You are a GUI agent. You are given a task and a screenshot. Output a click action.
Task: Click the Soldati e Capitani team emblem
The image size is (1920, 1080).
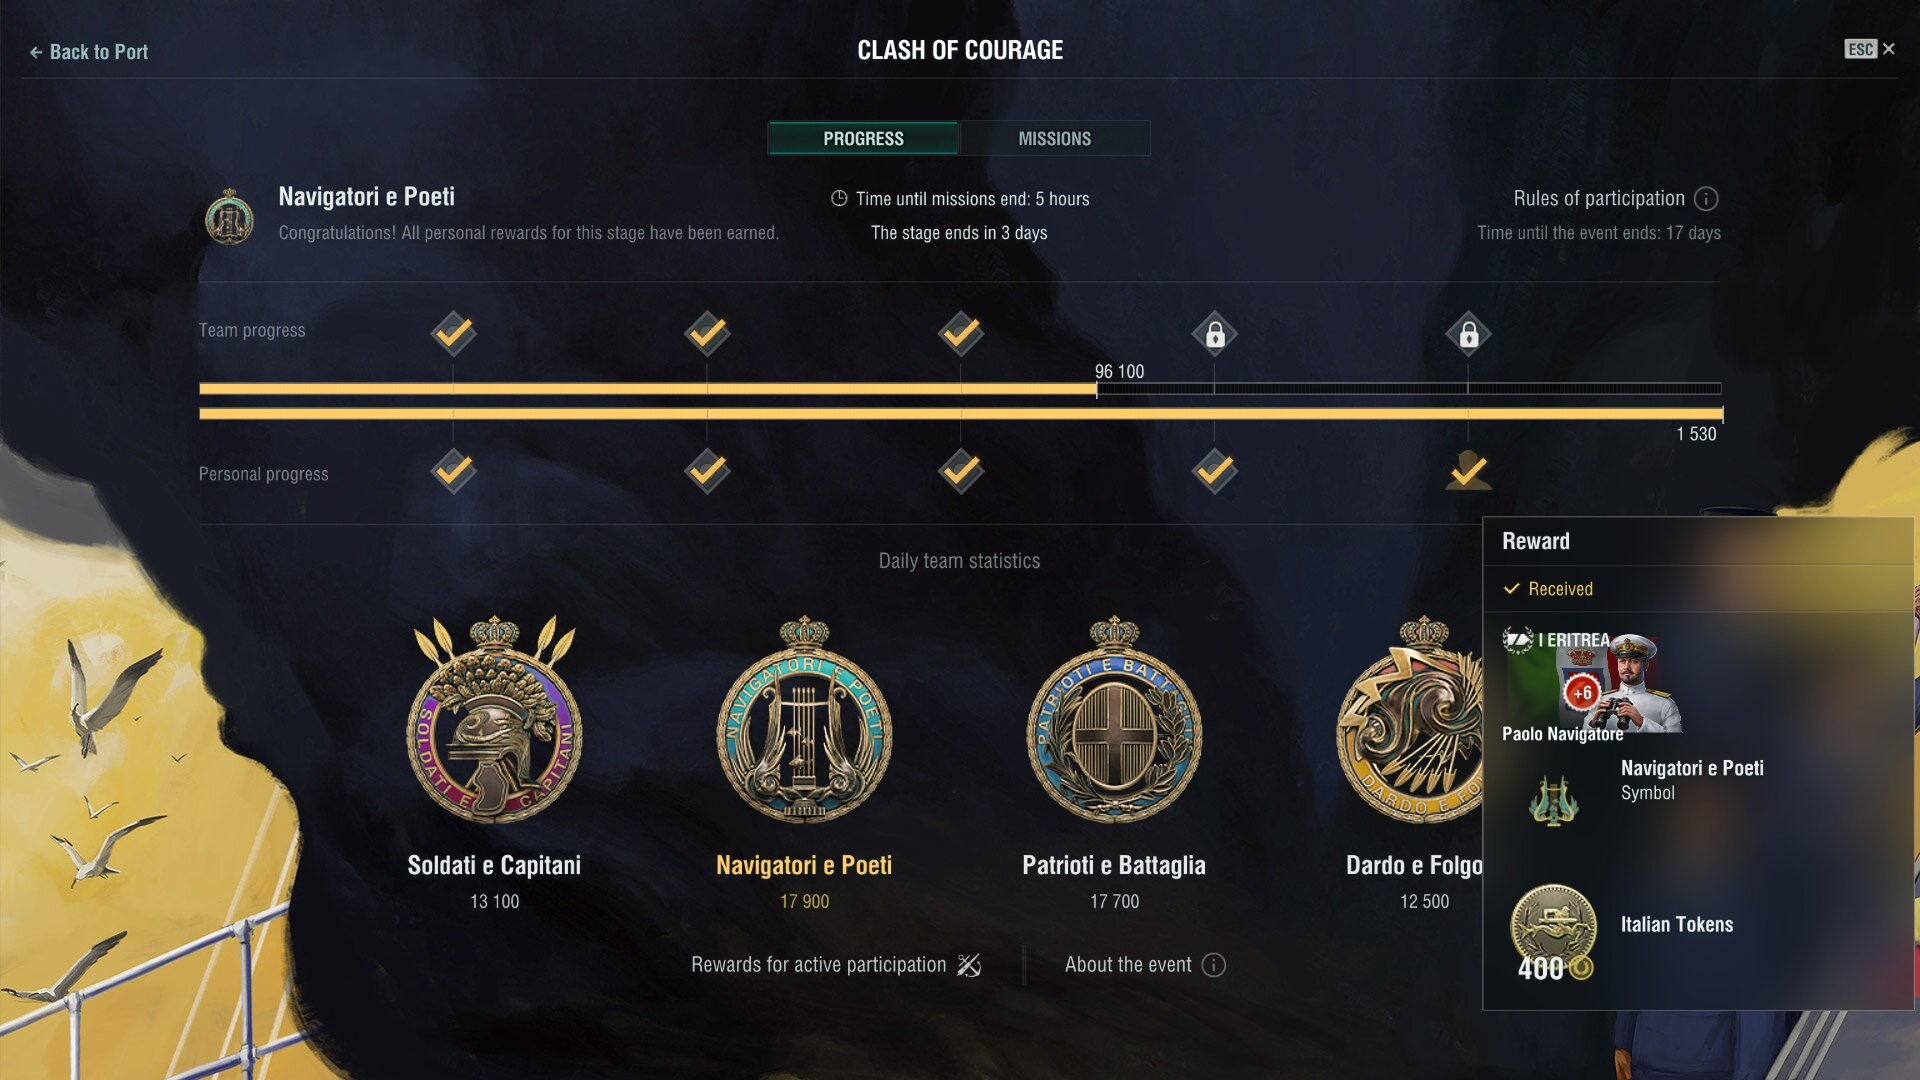click(494, 720)
